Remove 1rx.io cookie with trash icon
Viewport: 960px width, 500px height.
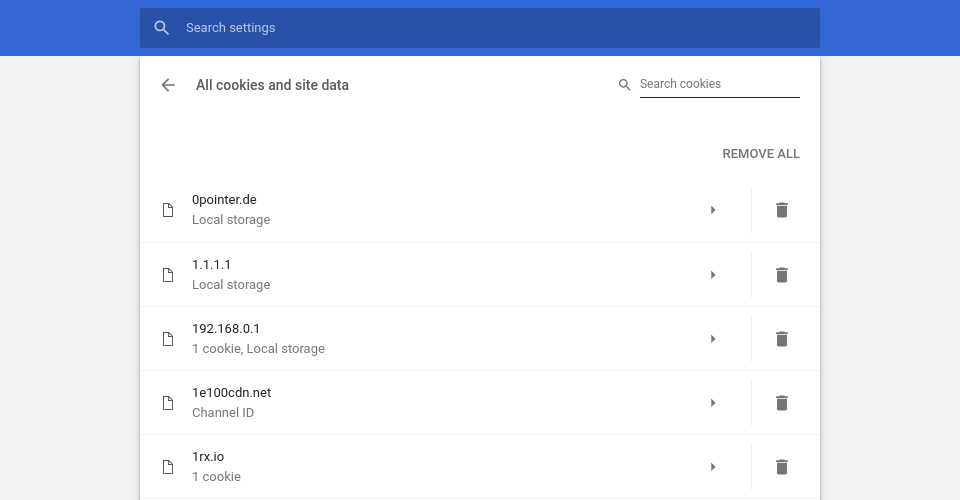pos(781,467)
